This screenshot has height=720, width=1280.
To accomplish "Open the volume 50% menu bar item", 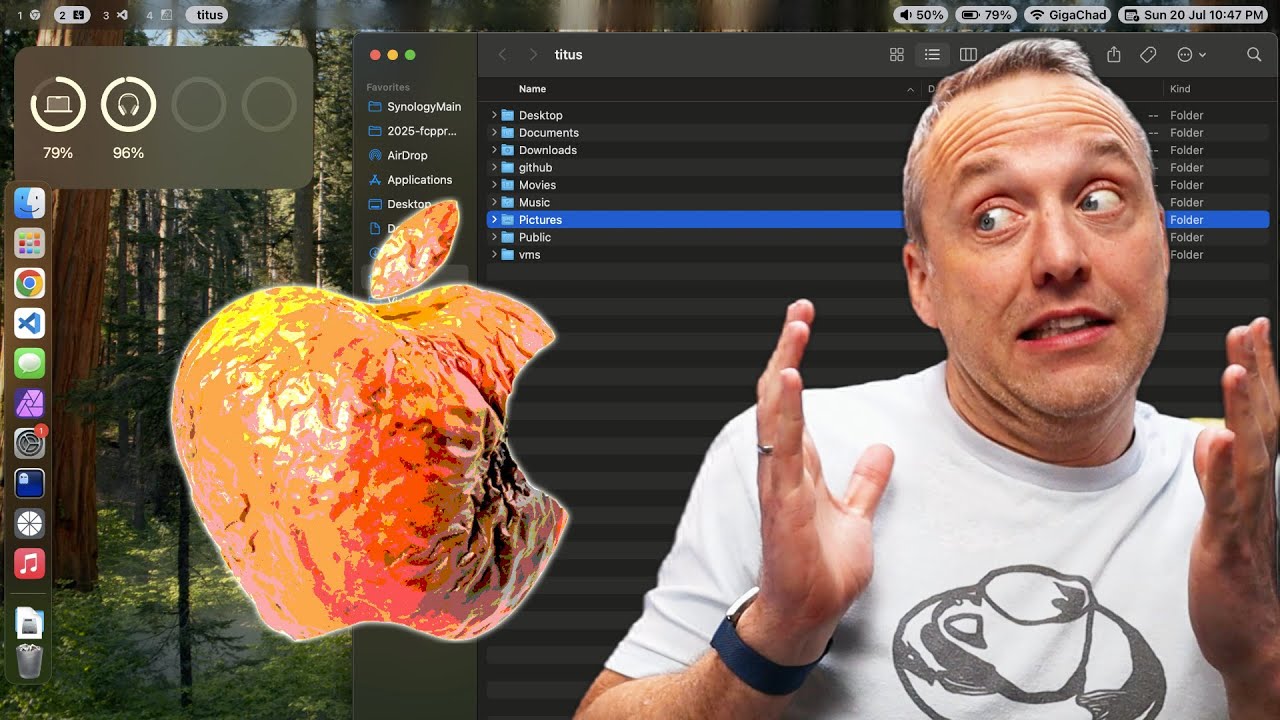I will 920,15.
